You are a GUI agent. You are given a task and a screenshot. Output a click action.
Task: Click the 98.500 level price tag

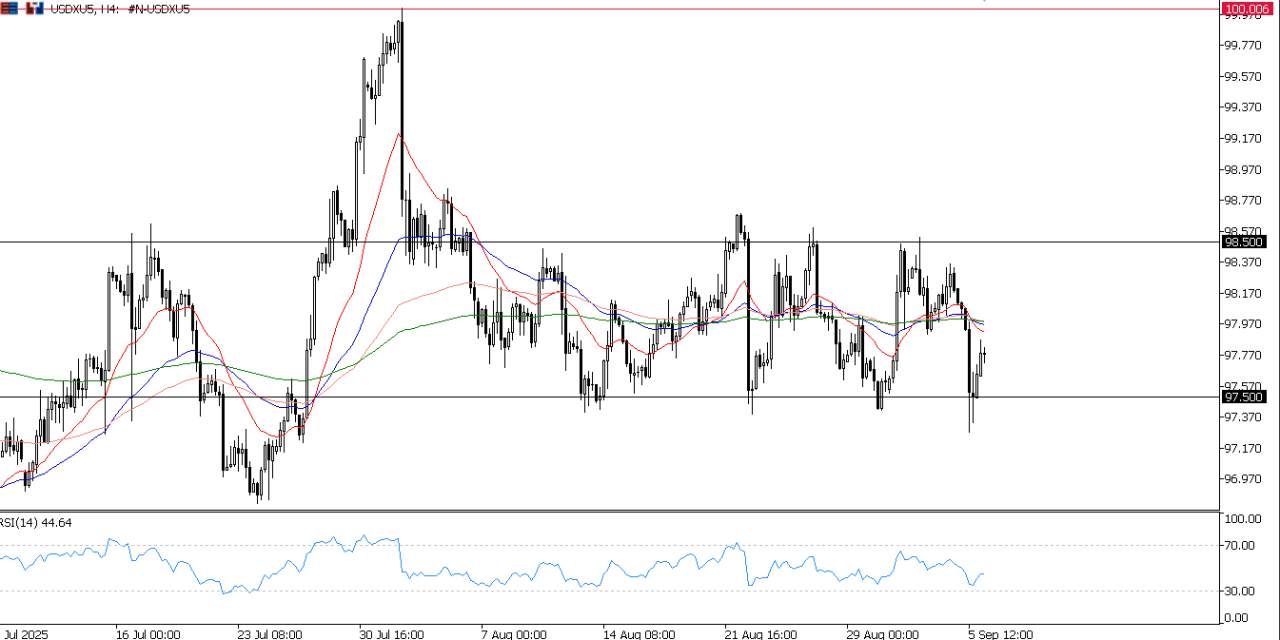pyautogui.click(x=1244, y=242)
